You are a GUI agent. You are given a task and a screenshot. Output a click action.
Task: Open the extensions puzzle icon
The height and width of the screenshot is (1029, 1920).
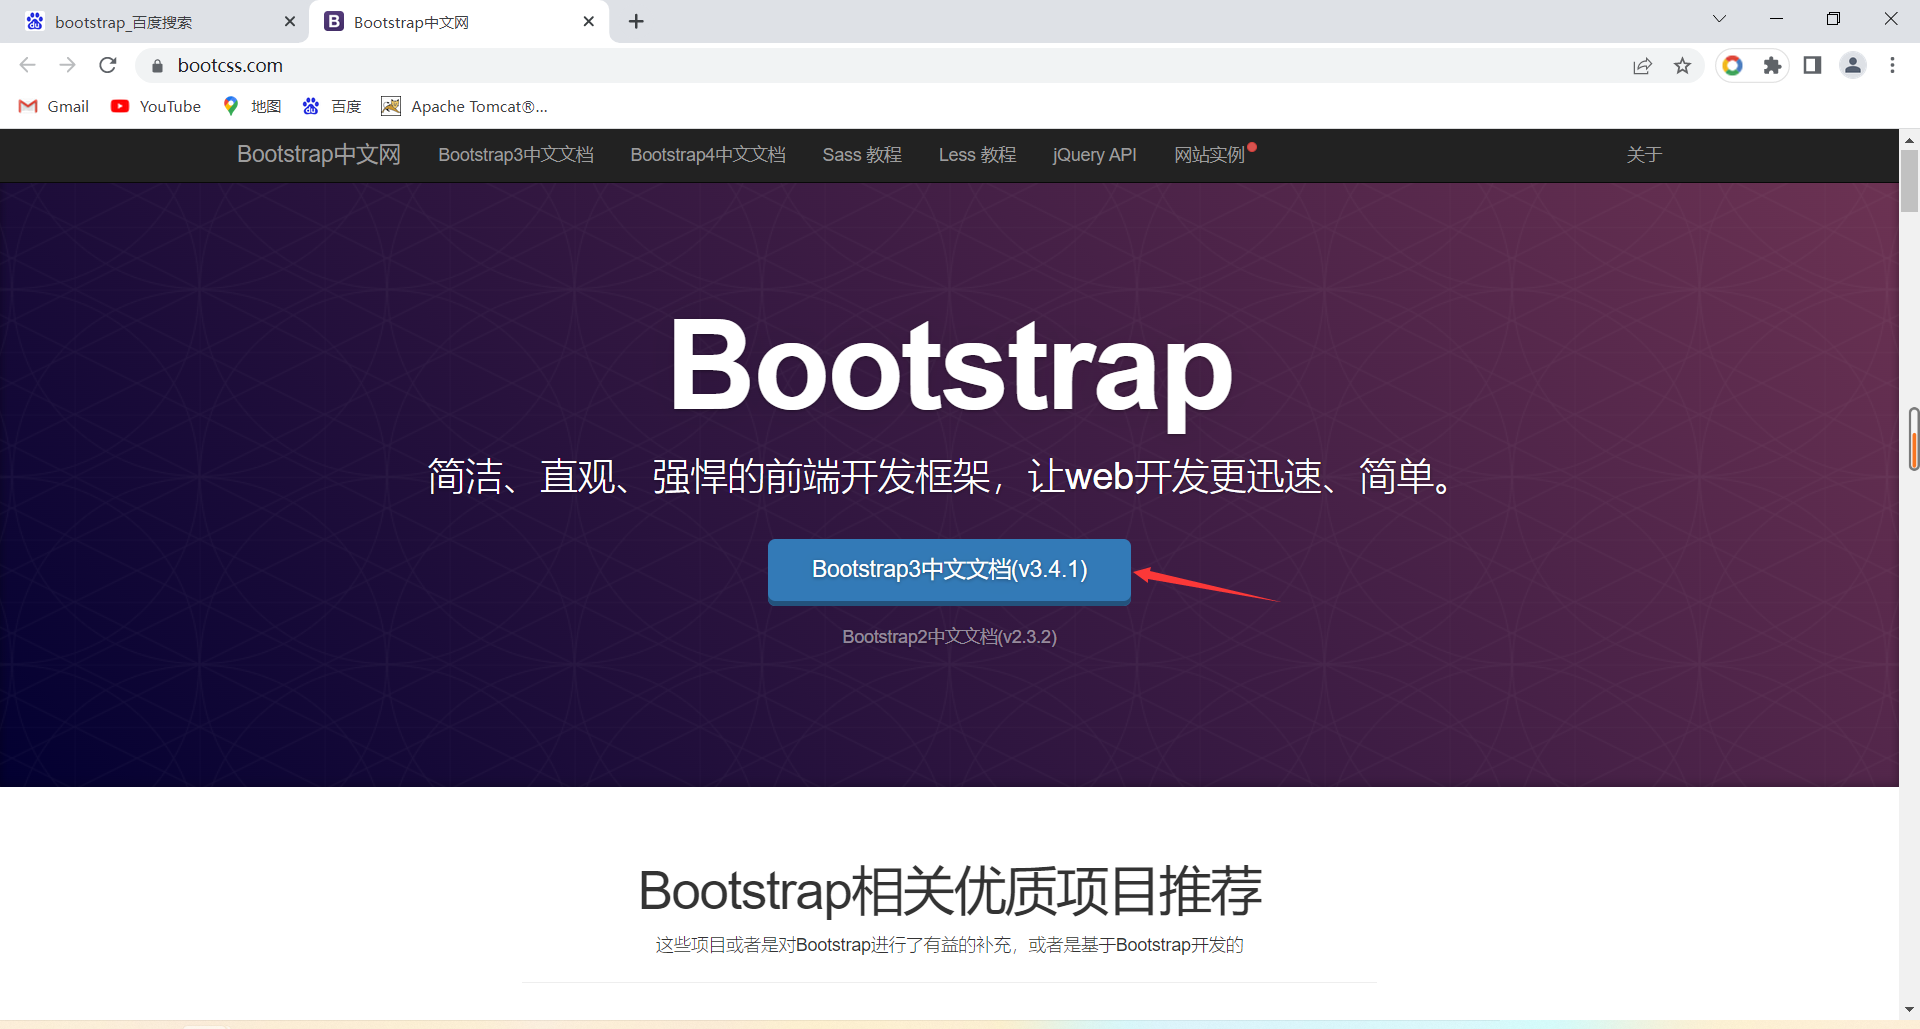point(1772,66)
